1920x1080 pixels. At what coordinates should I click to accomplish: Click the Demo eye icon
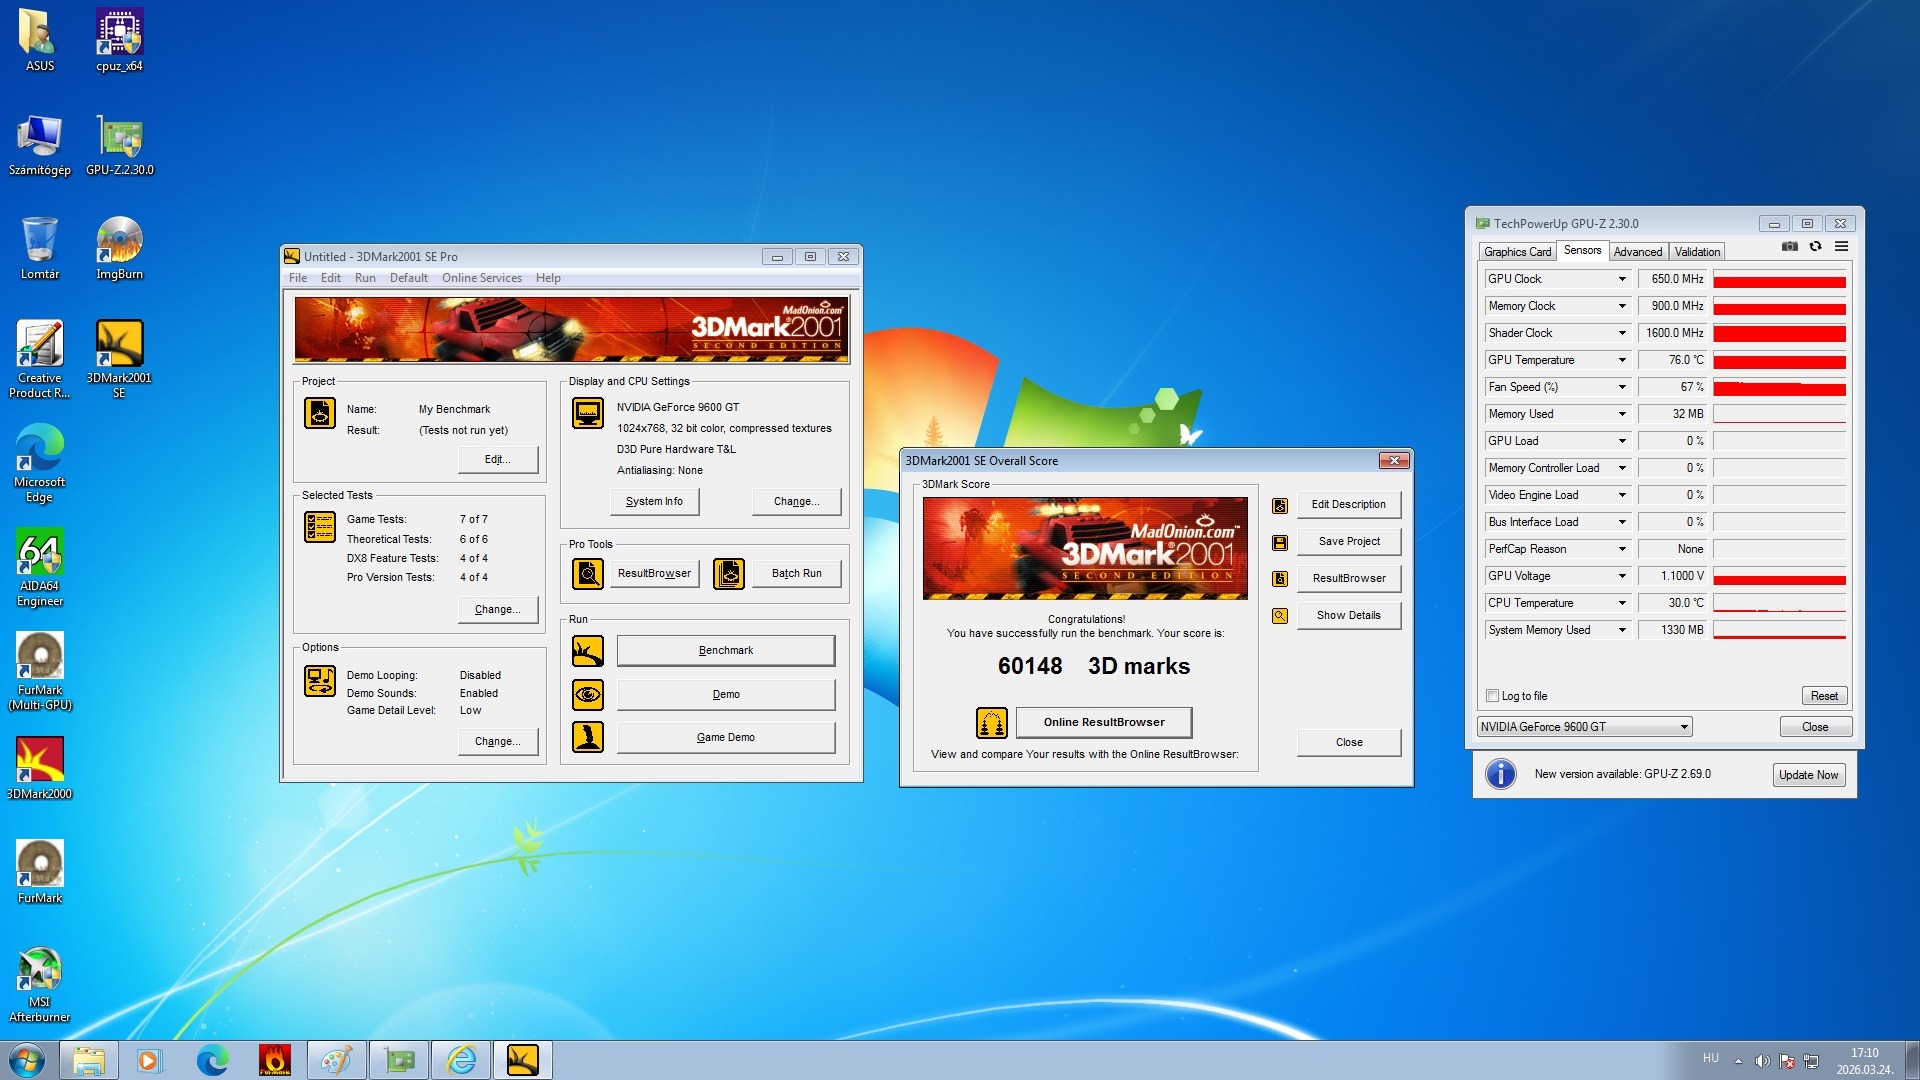[x=587, y=694]
